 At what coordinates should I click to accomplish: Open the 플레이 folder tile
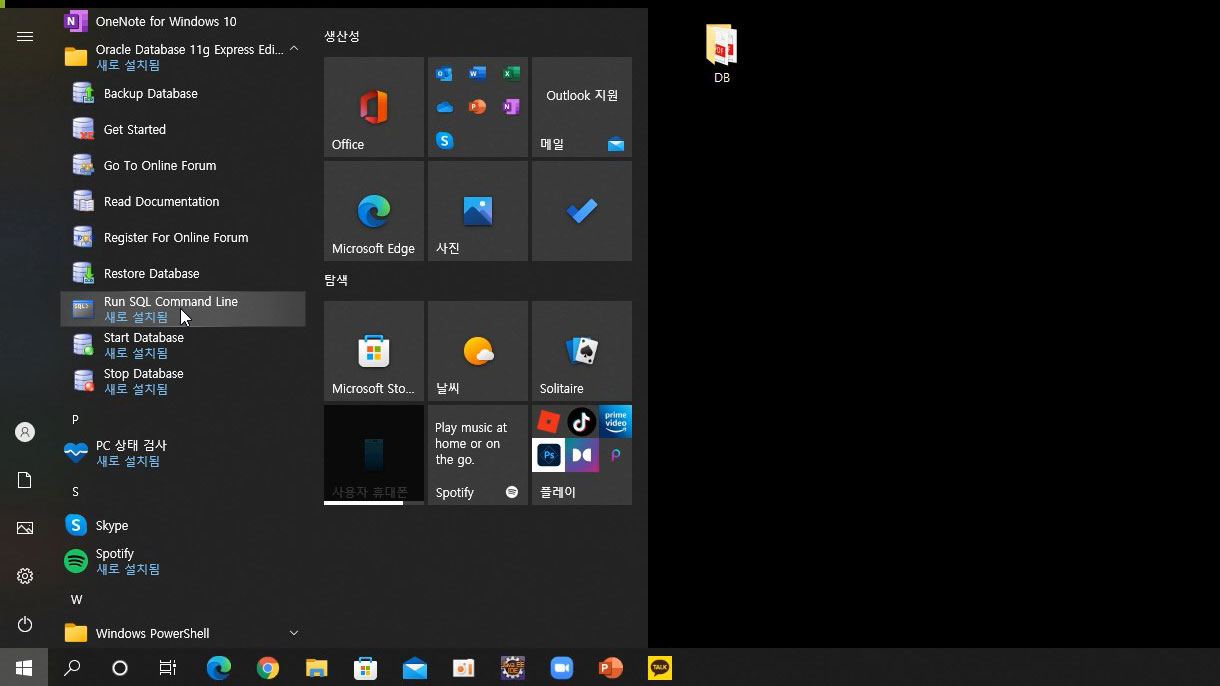pos(582,455)
